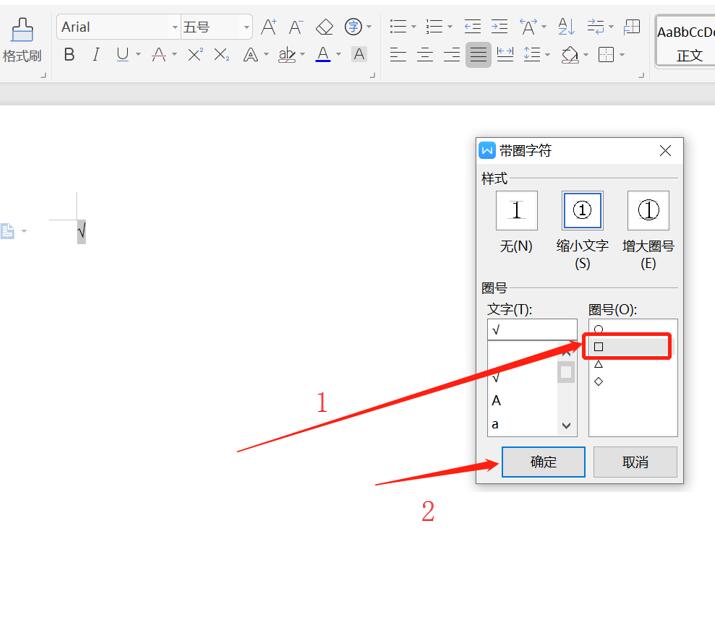This screenshot has height=619, width=715.
Task: Apply subscript formatting
Action: (x=222, y=55)
